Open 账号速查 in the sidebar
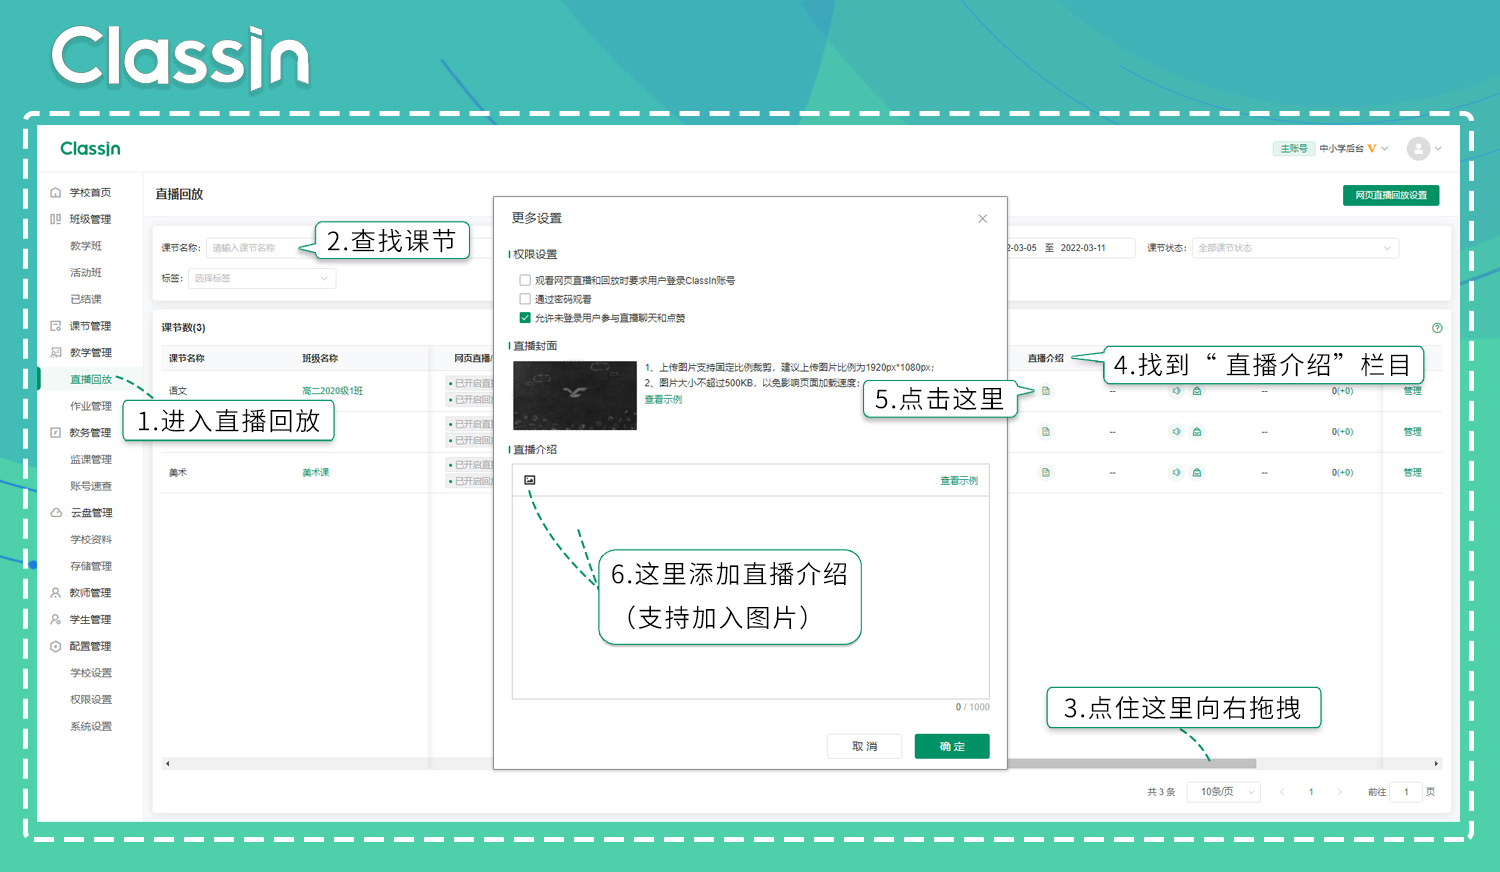Screen dimensions: 1500x872 [x=91, y=486]
